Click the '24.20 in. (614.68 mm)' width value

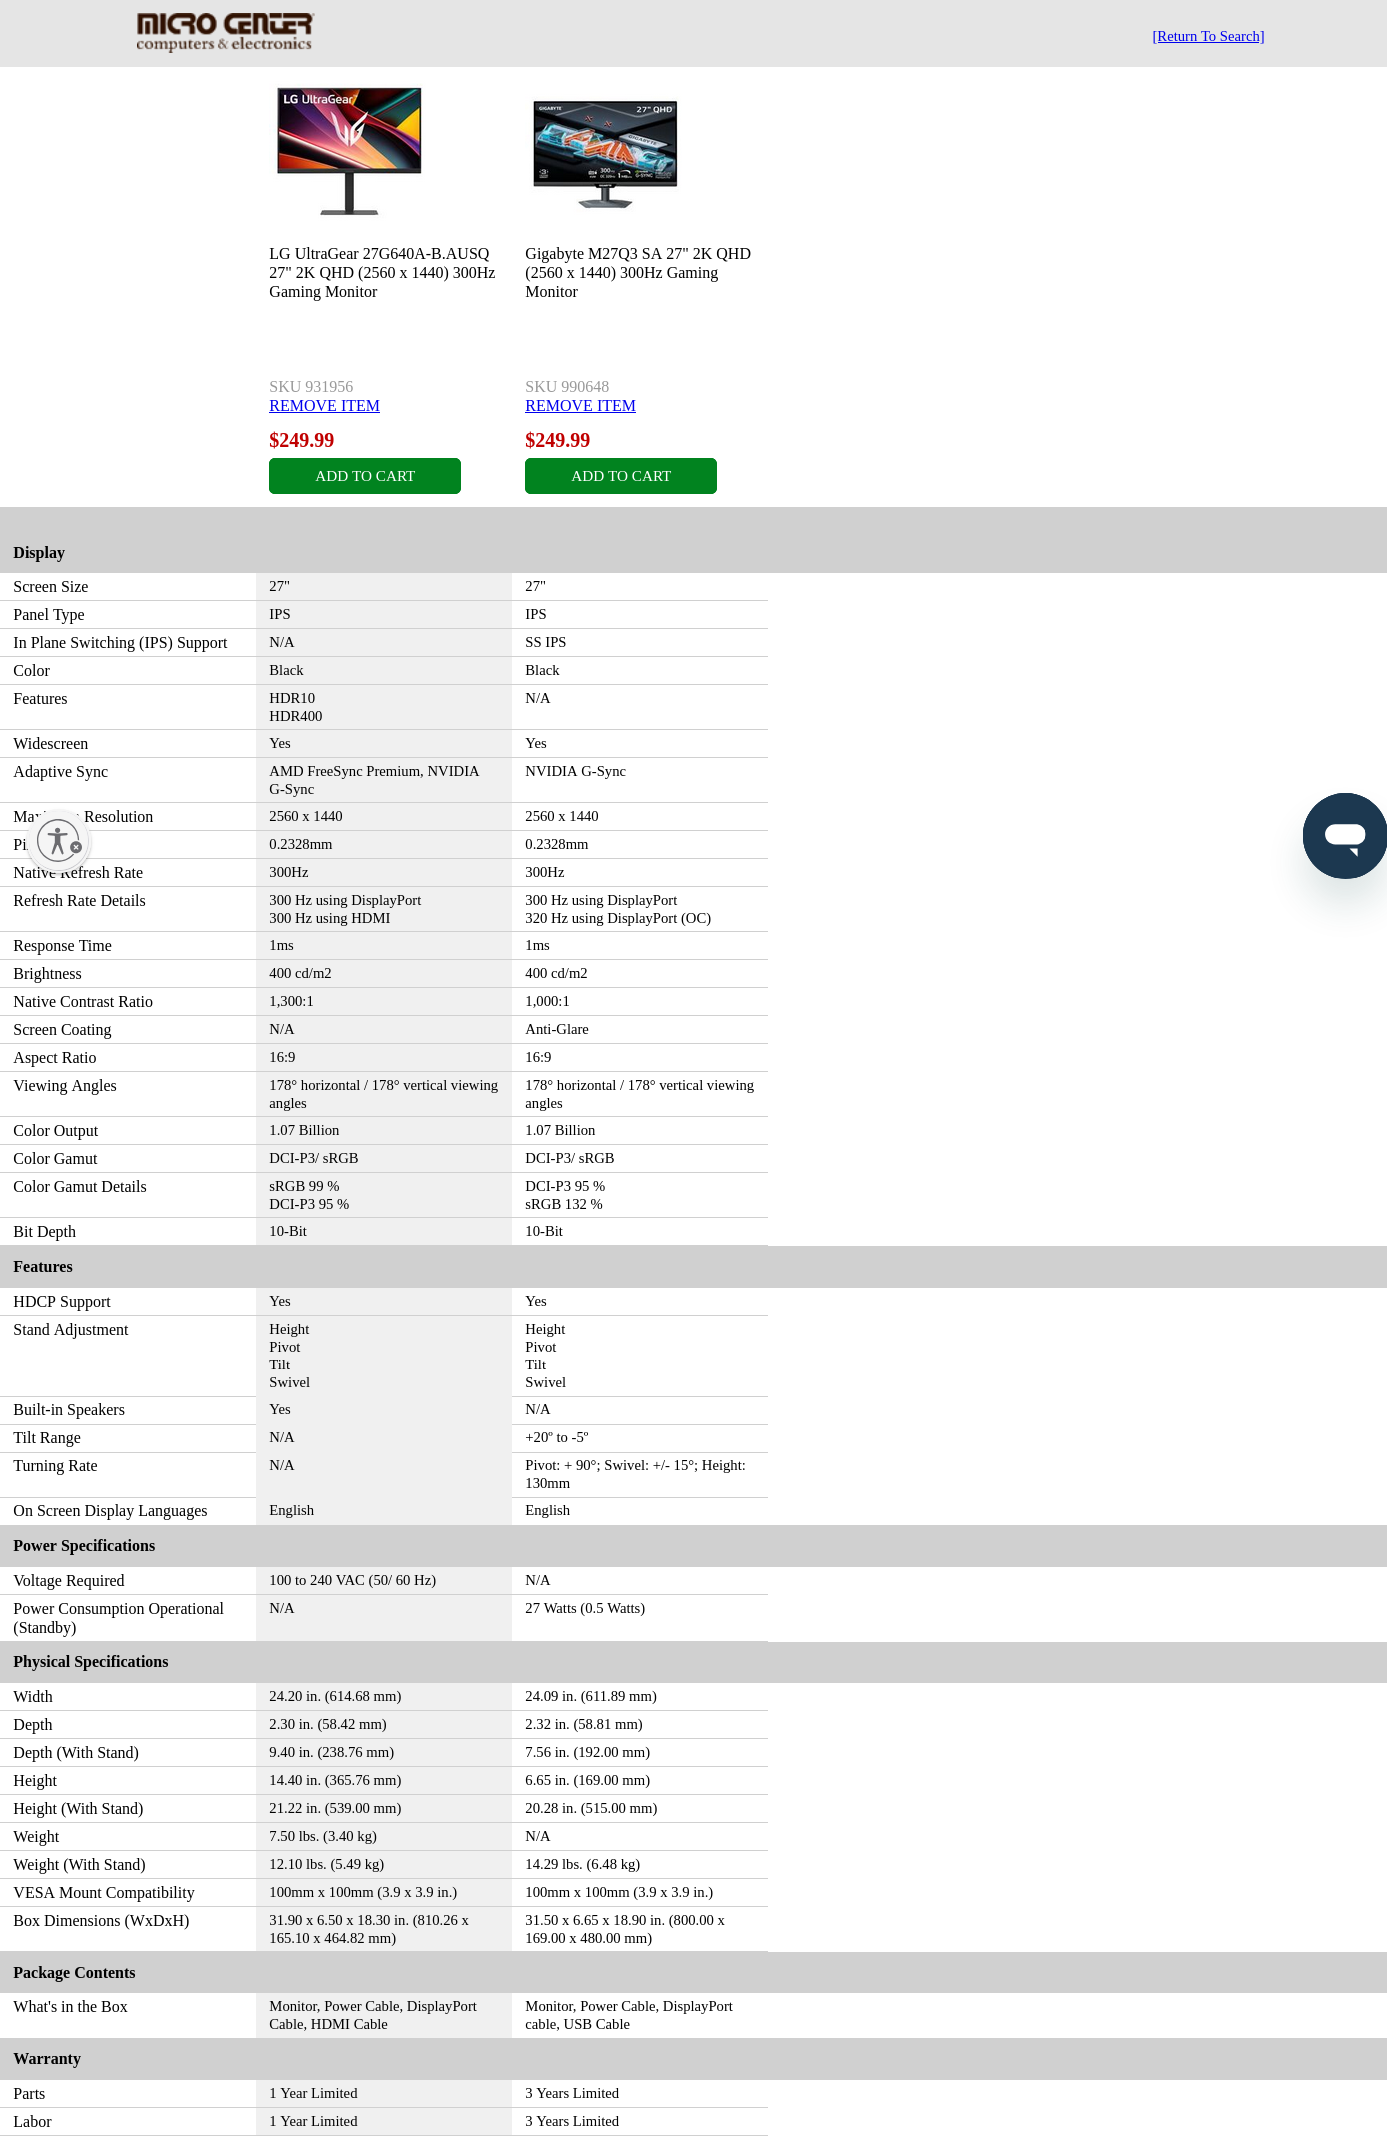click(335, 1696)
